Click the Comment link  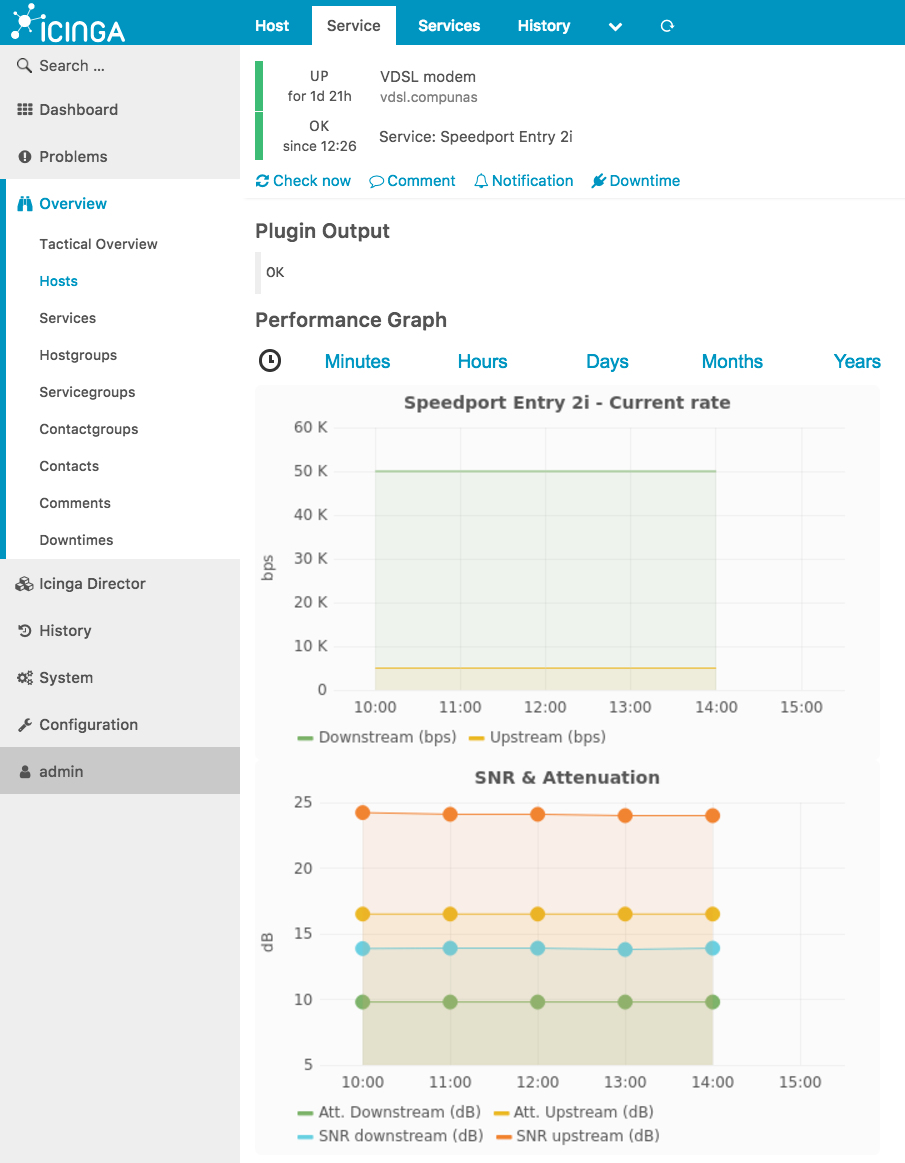[412, 181]
